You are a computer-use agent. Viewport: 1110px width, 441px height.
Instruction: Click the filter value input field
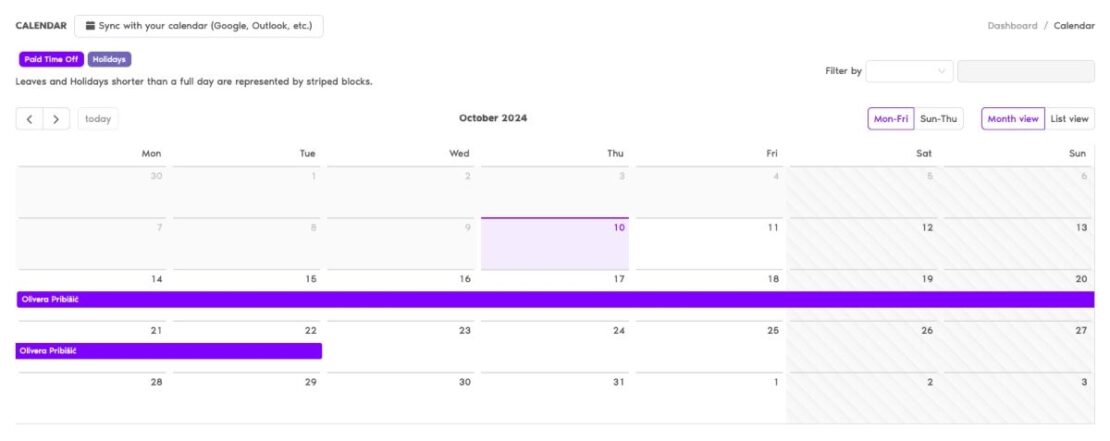pyautogui.click(x=1025, y=71)
